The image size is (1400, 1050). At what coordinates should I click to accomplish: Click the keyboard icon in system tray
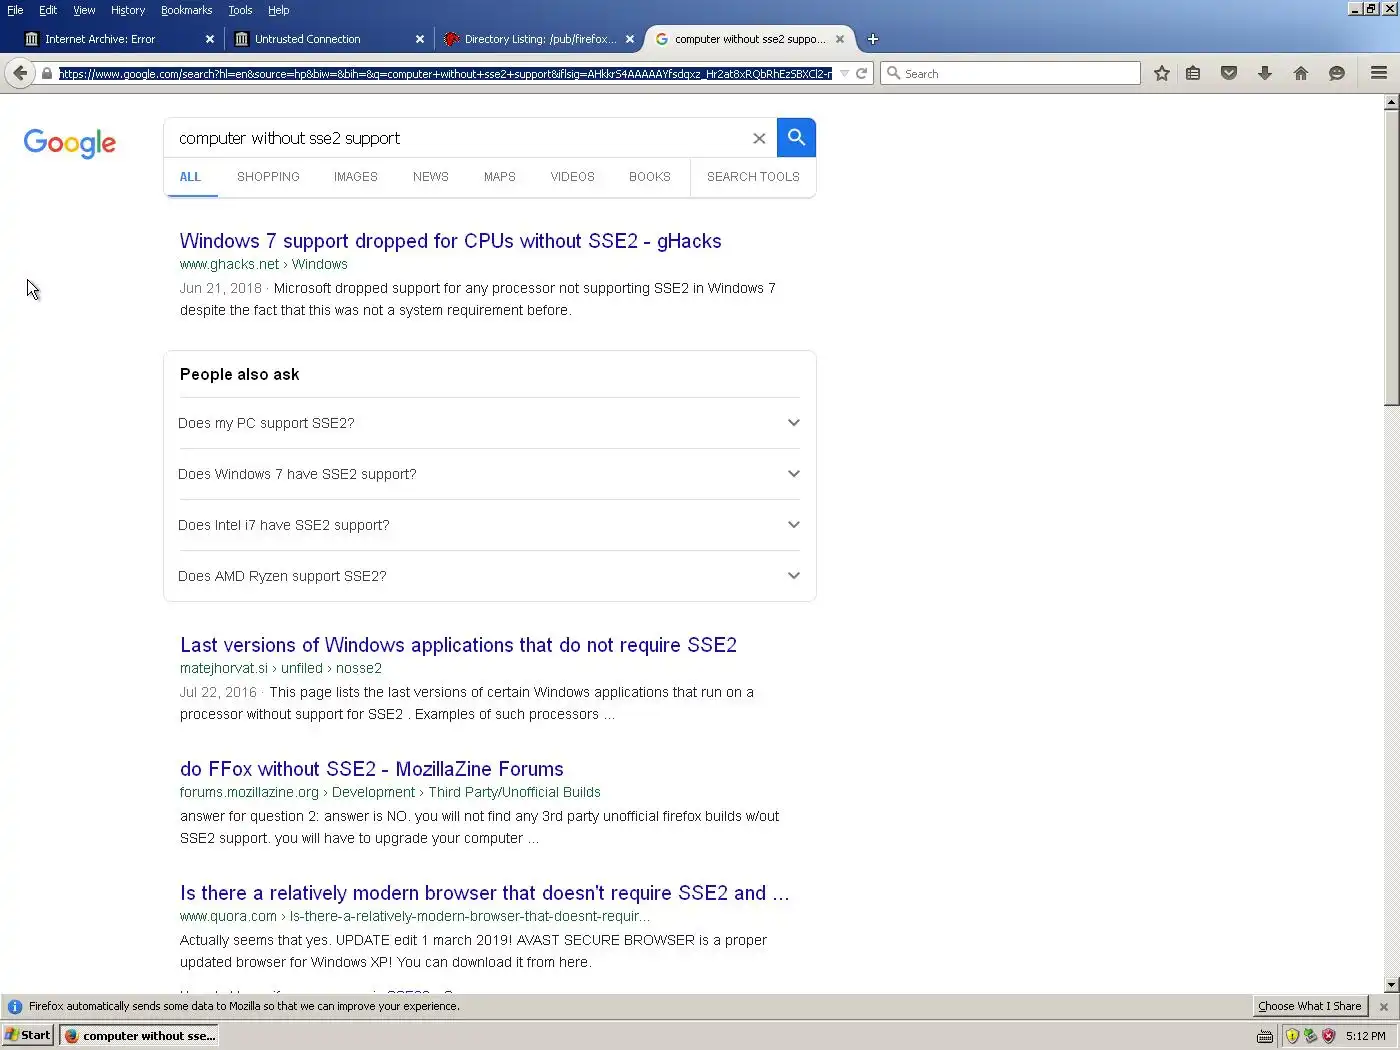tap(1265, 1036)
